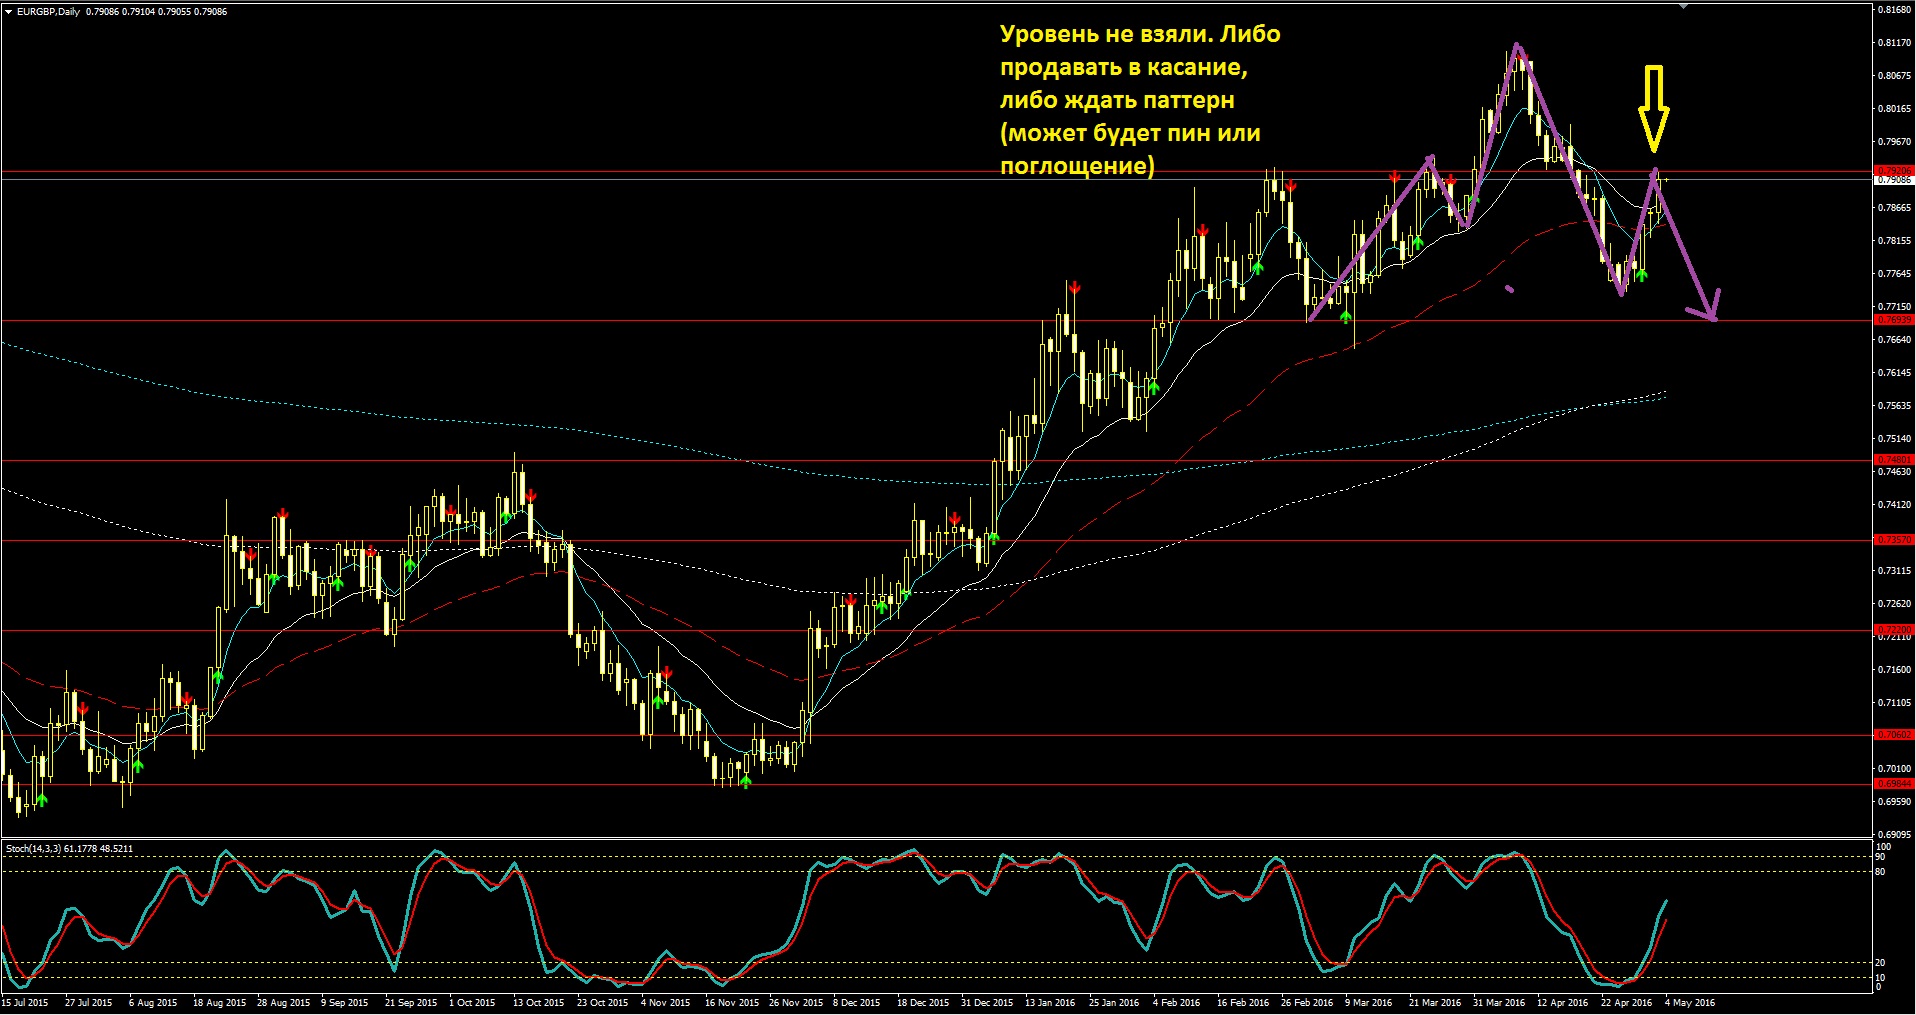Click the 1 Oct 2015 date label
This screenshot has width=1916, height=1015.
pyautogui.click(x=472, y=1002)
